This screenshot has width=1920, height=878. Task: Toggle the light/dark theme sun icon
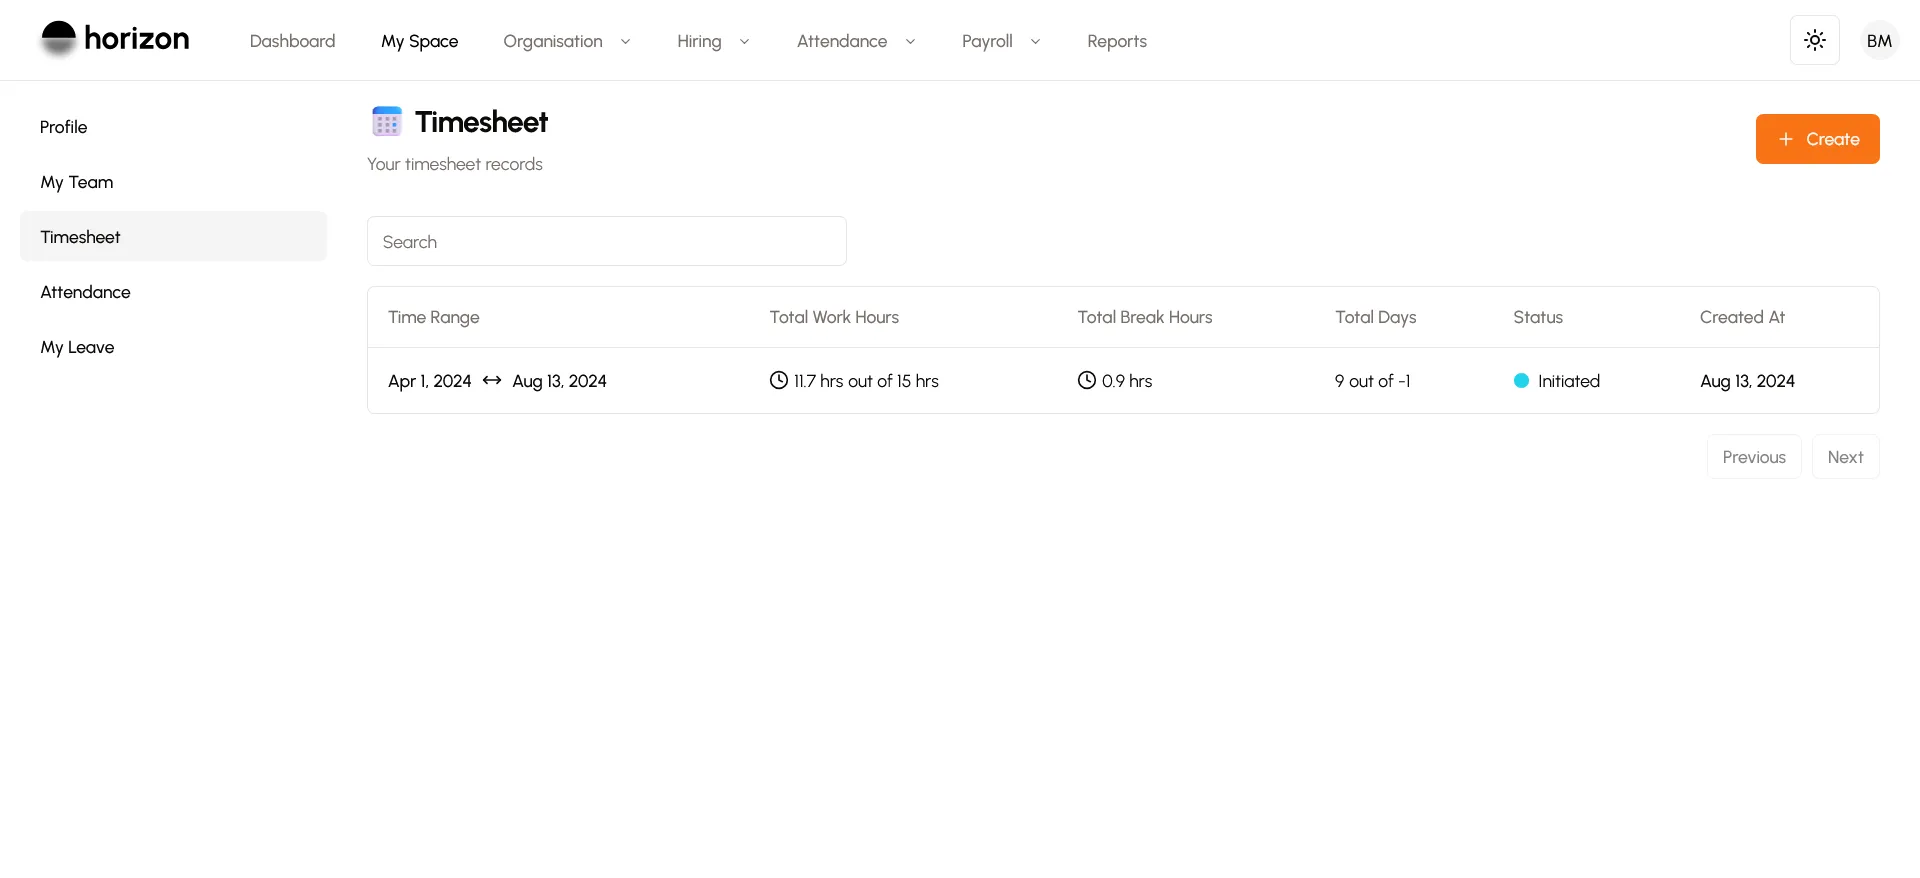click(x=1814, y=40)
